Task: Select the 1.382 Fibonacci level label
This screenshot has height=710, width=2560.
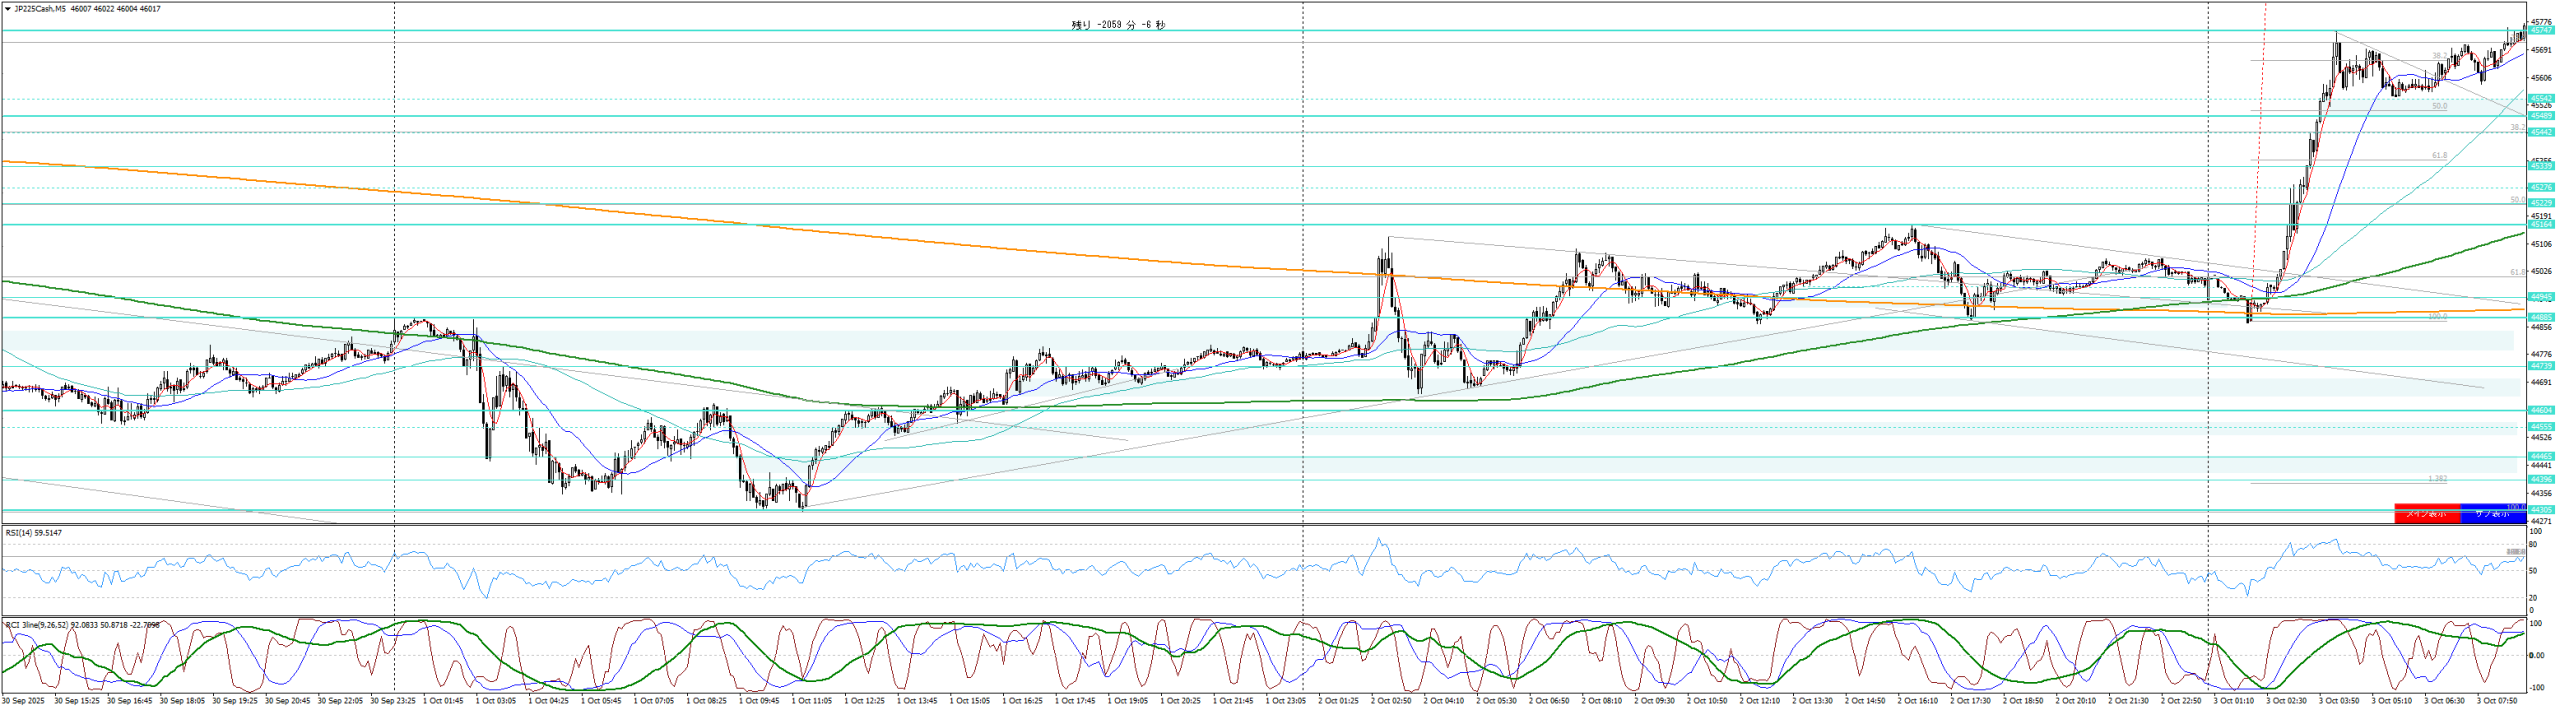Action: (x=2437, y=479)
